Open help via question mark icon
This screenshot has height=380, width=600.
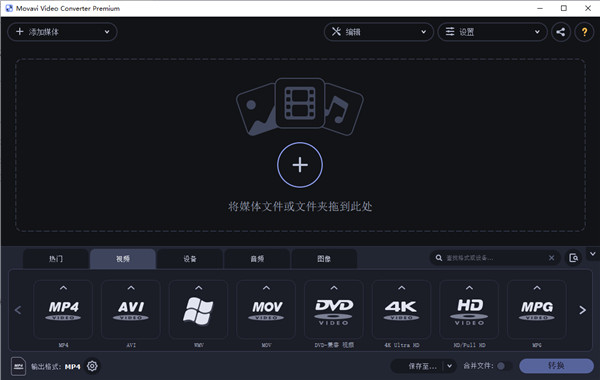(584, 32)
